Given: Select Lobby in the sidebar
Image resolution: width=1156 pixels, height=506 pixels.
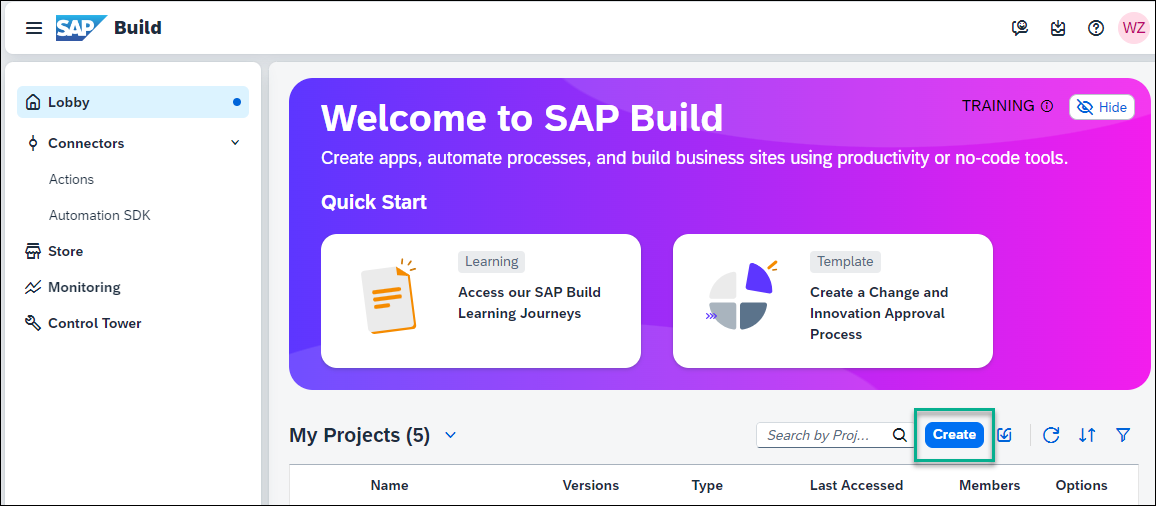Looking at the screenshot, I should pyautogui.click(x=133, y=103).
